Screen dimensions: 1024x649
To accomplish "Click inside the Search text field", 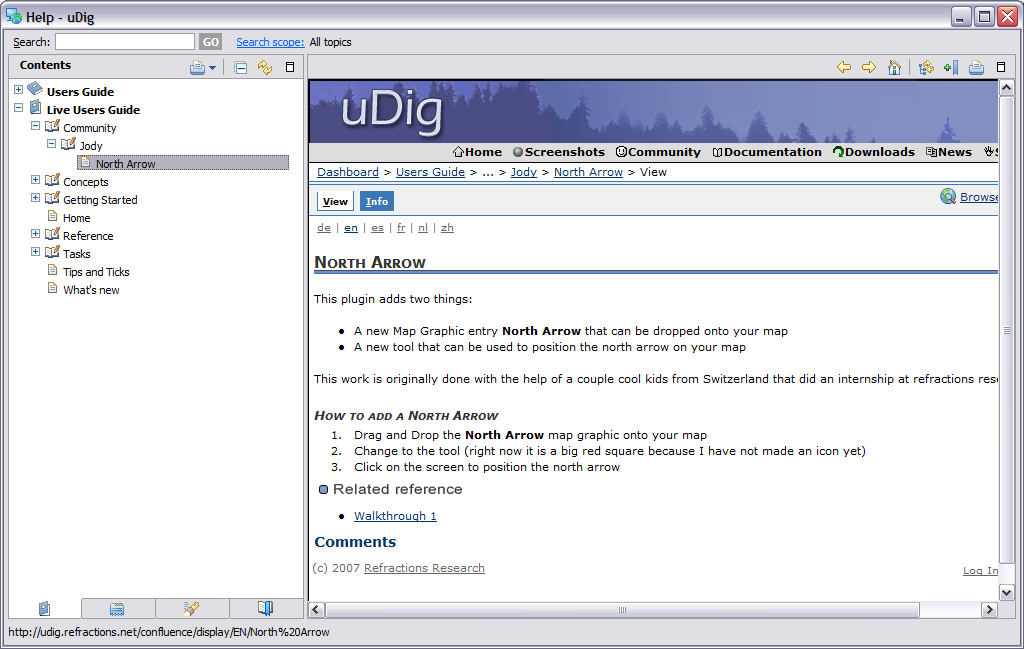I will 125,42.
